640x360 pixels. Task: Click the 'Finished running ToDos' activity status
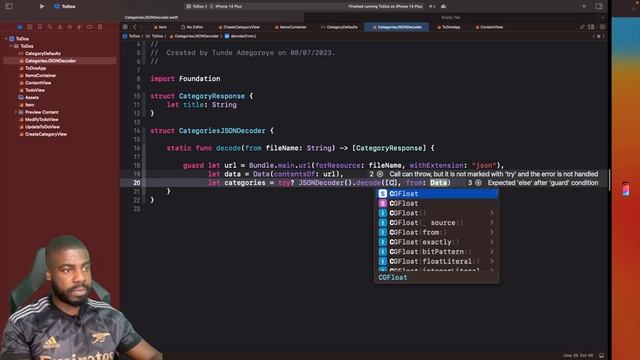coord(385,7)
